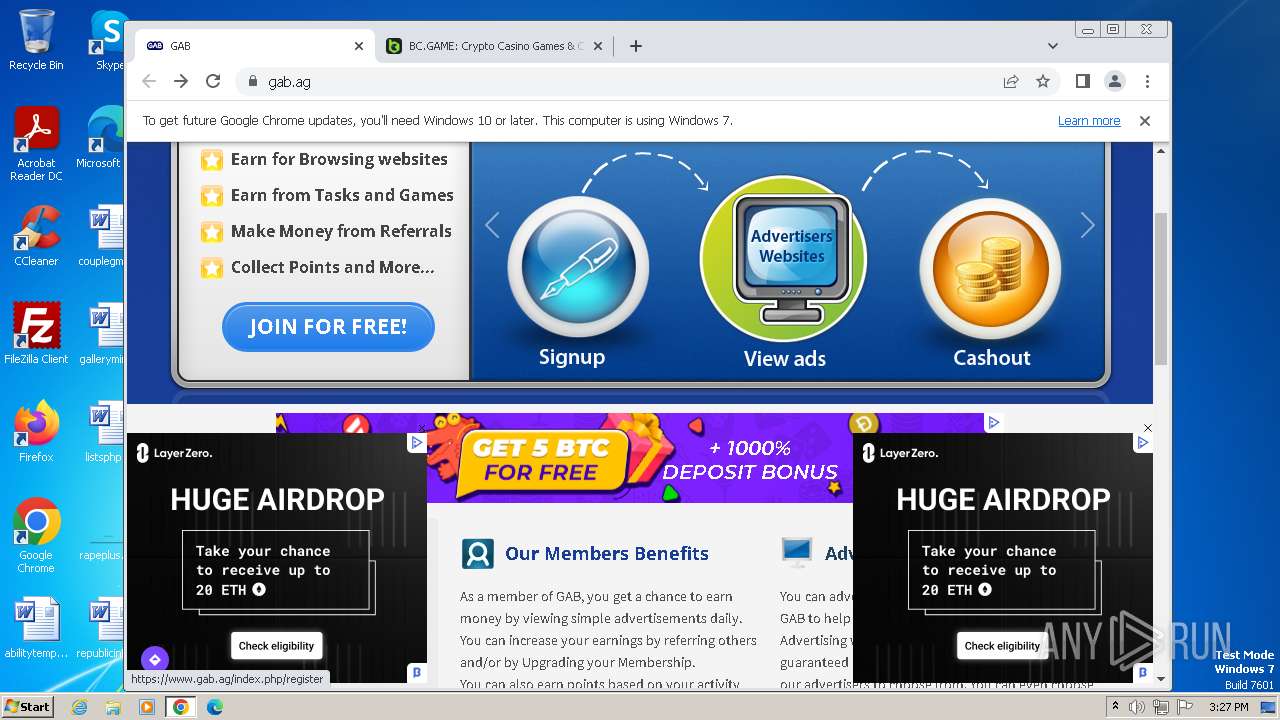Click Check eligibility in right LayerZero ad
The width and height of the screenshot is (1280, 720).
point(1002,646)
